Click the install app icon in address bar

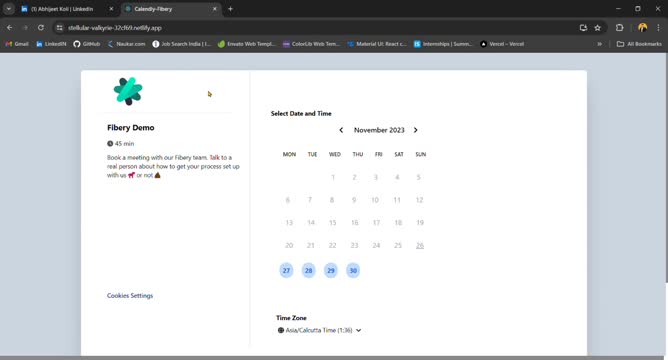point(583,28)
